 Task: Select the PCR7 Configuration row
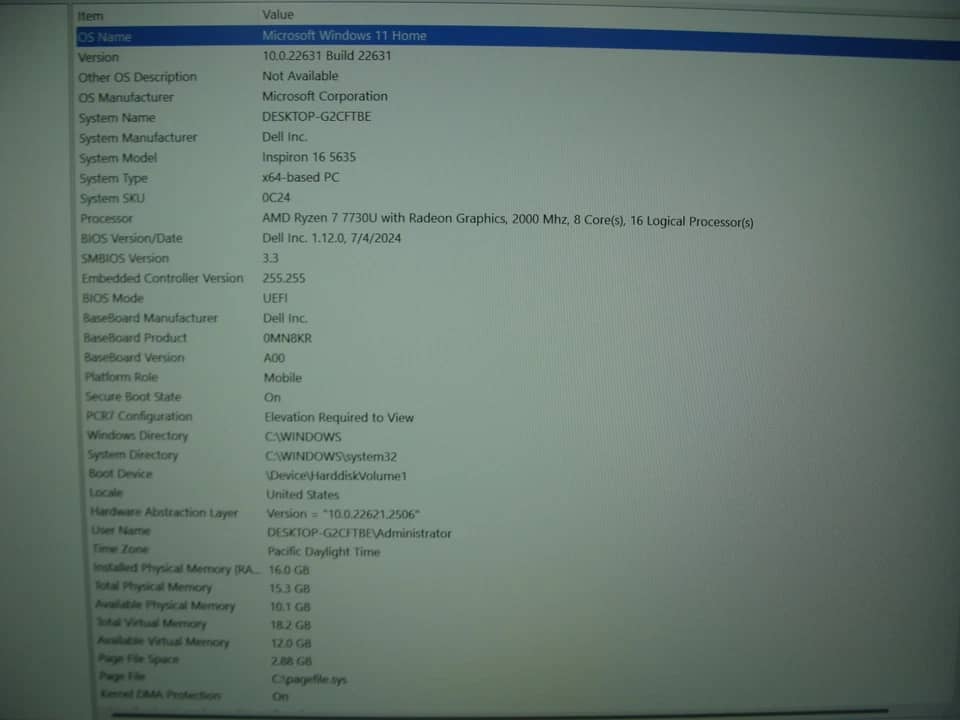click(x=139, y=416)
